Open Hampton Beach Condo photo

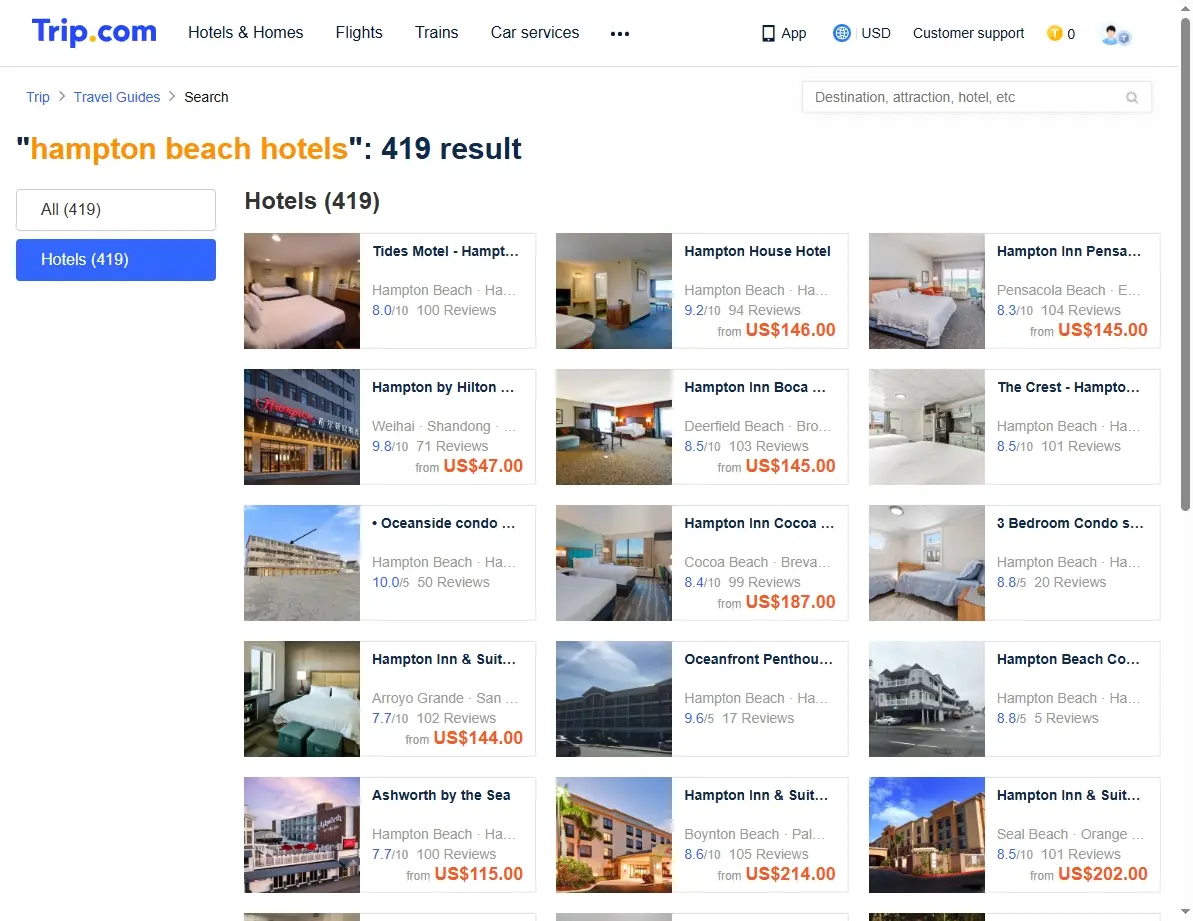(927, 699)
